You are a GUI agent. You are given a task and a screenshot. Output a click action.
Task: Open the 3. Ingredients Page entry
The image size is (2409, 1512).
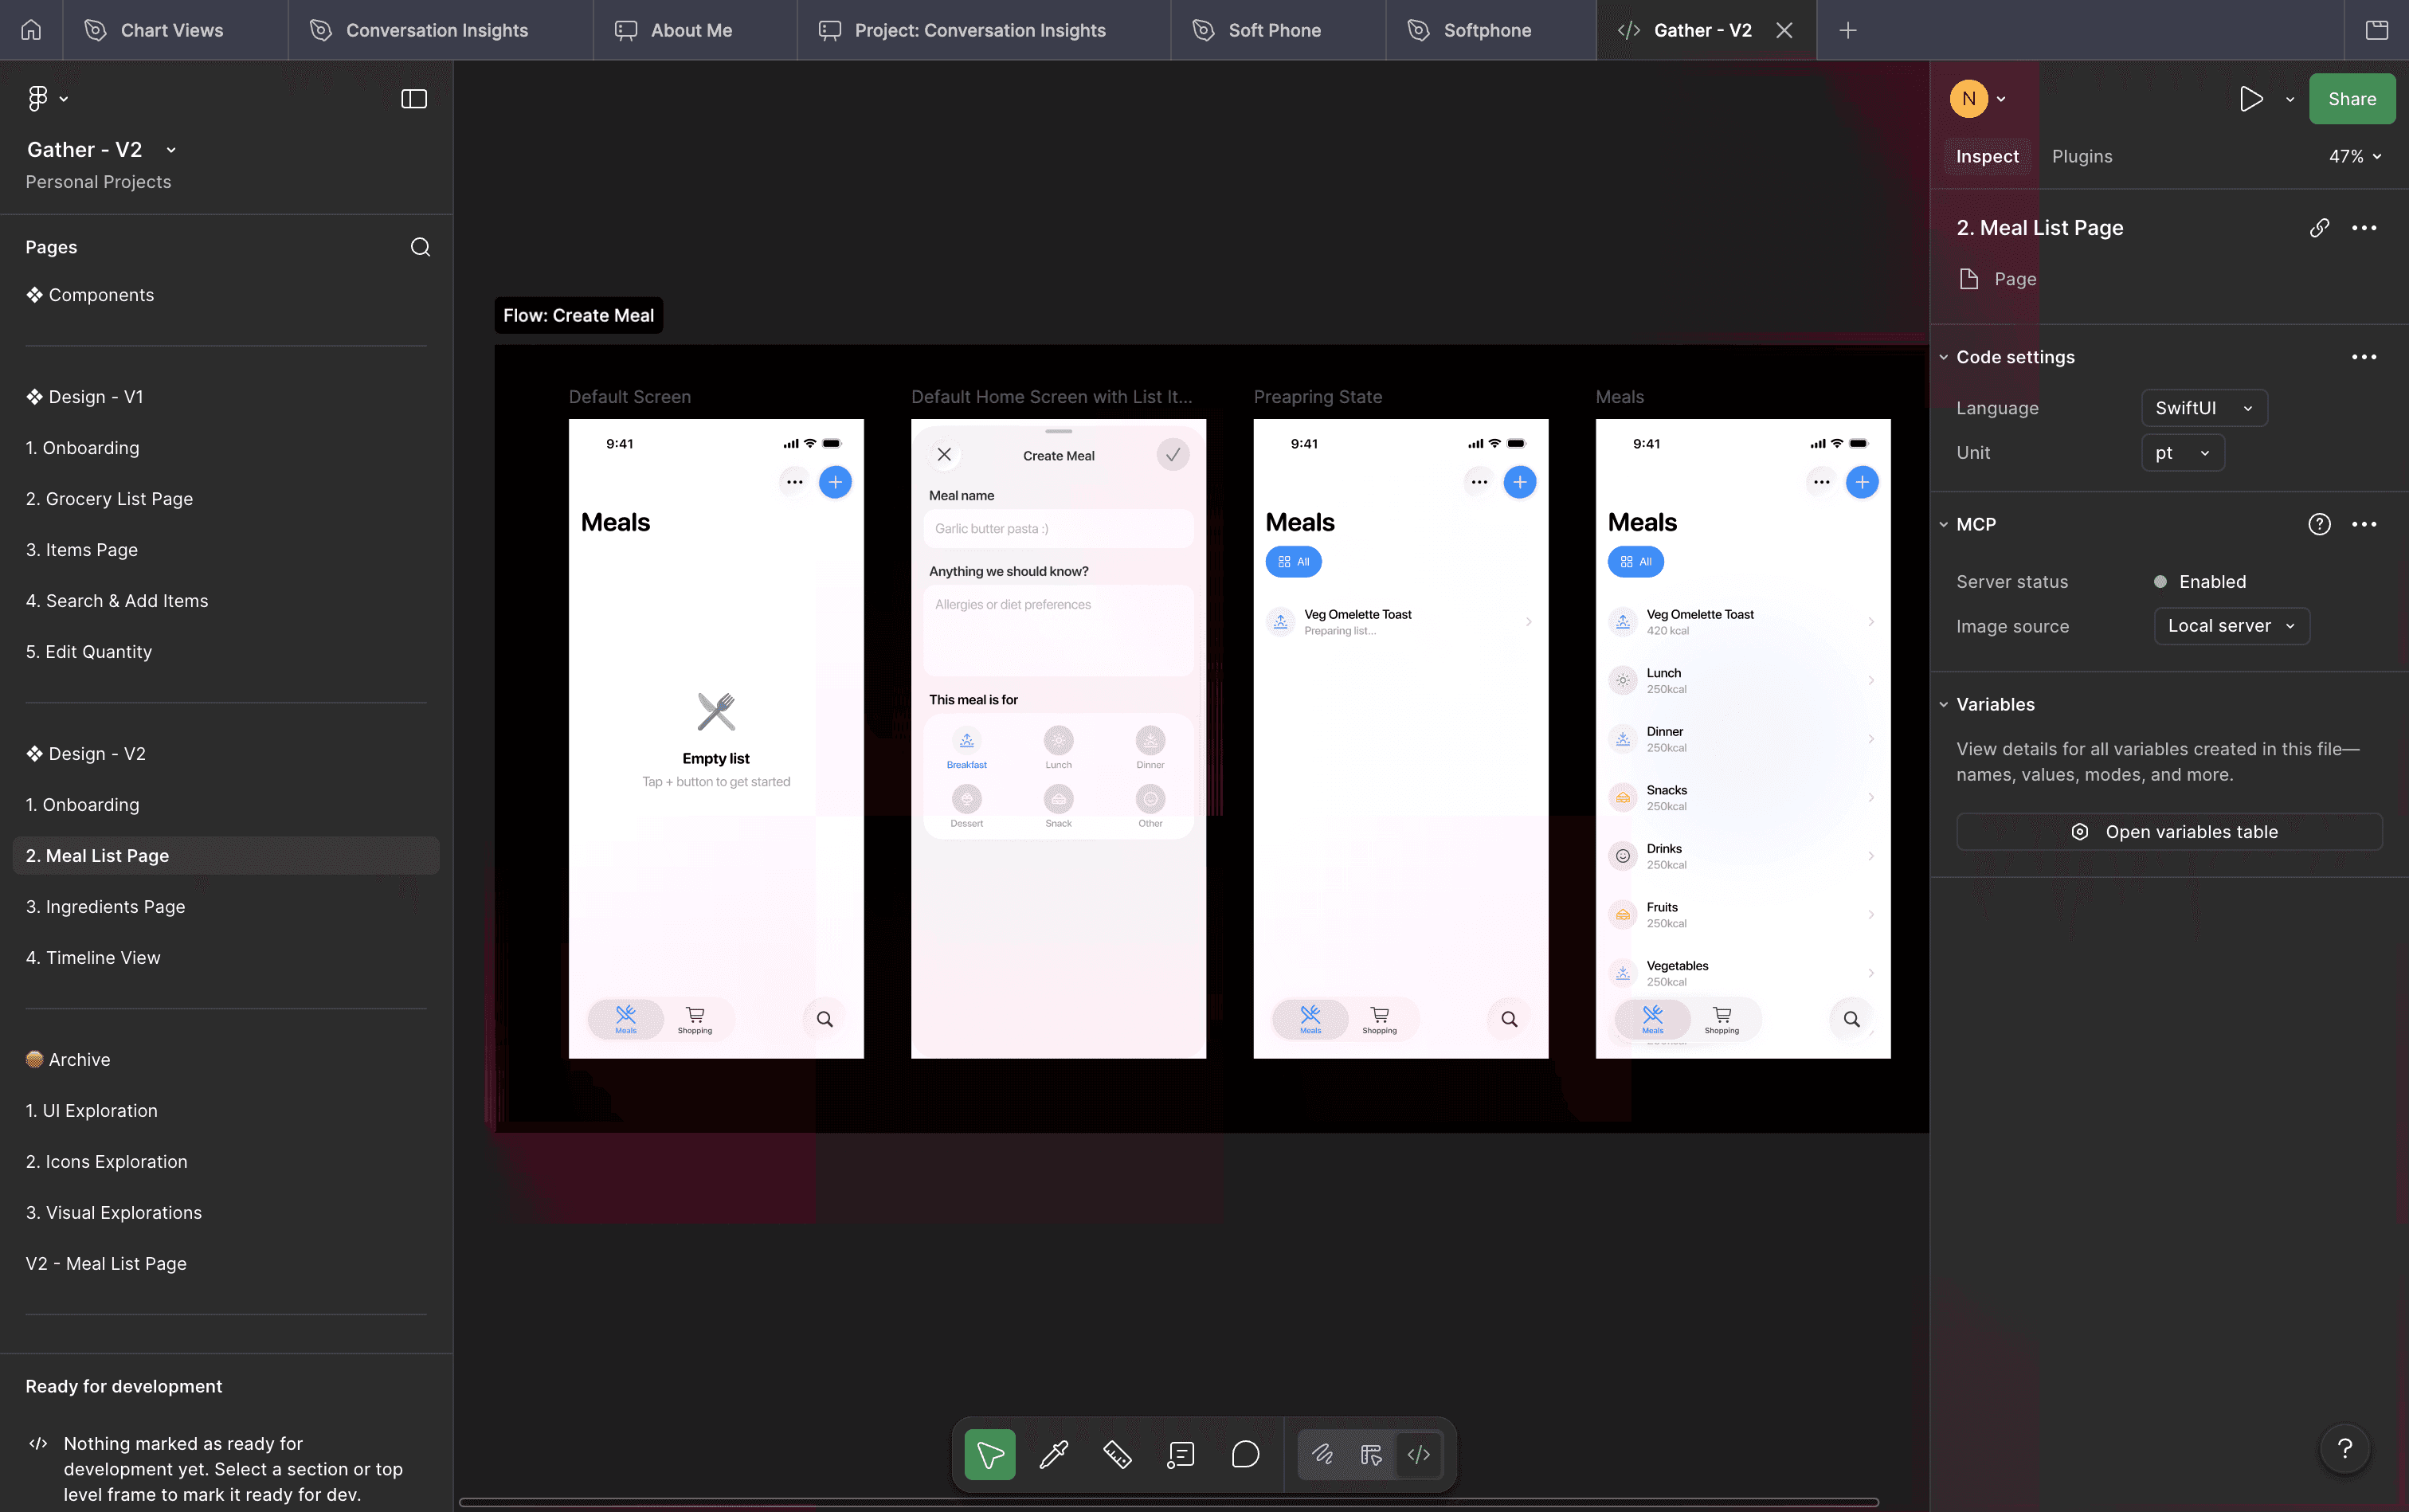(x=105, y=906)
